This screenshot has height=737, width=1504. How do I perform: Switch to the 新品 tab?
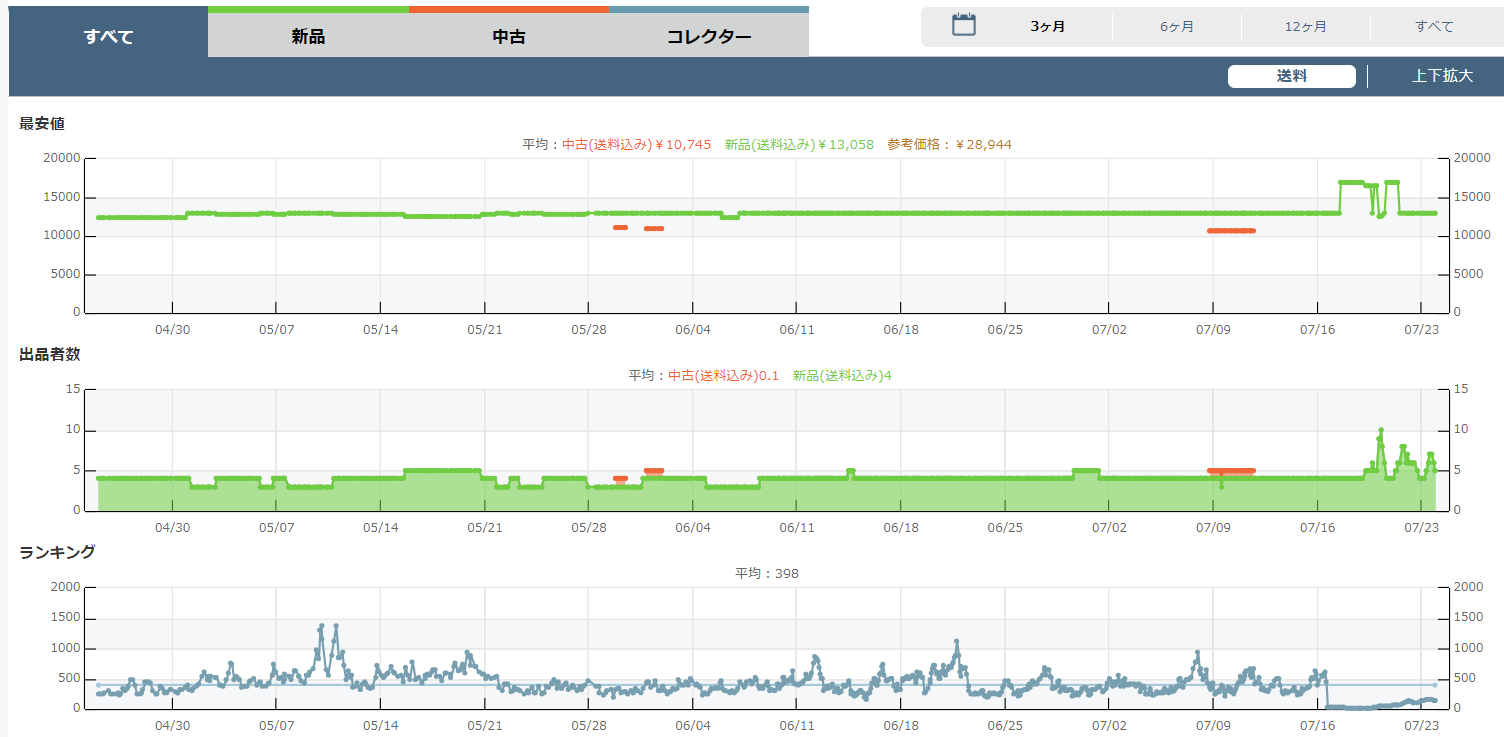point(308,37)
